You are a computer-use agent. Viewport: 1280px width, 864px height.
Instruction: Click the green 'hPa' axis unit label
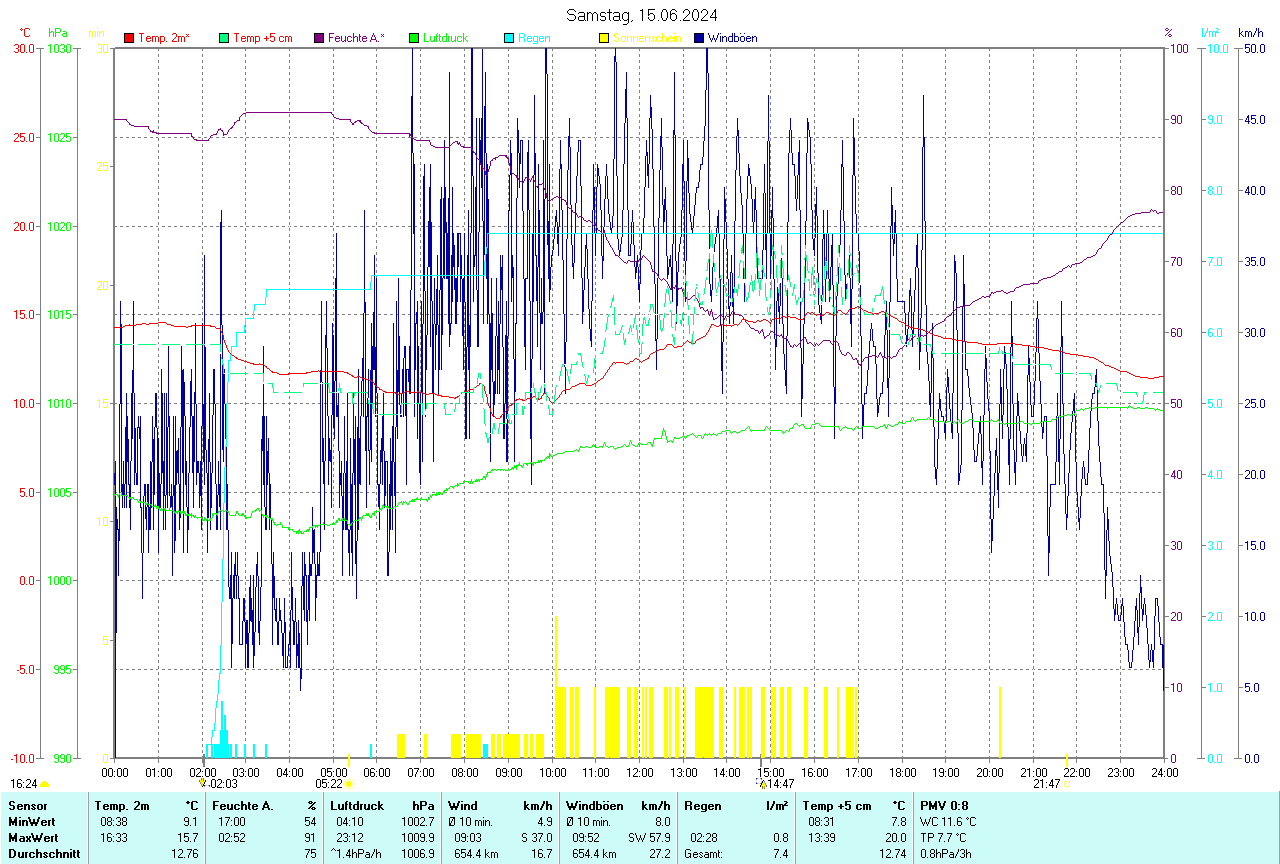point(58,33)
